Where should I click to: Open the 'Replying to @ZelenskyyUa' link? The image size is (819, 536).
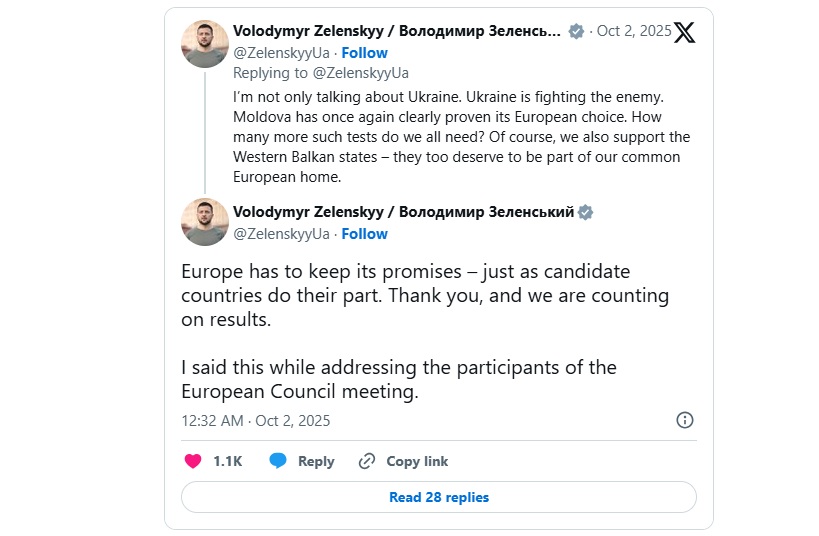pos(321,73)
